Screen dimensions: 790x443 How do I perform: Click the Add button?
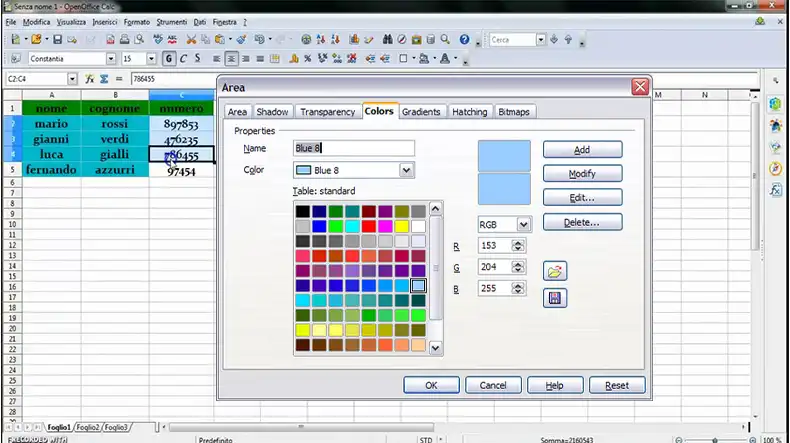[582, 150]
